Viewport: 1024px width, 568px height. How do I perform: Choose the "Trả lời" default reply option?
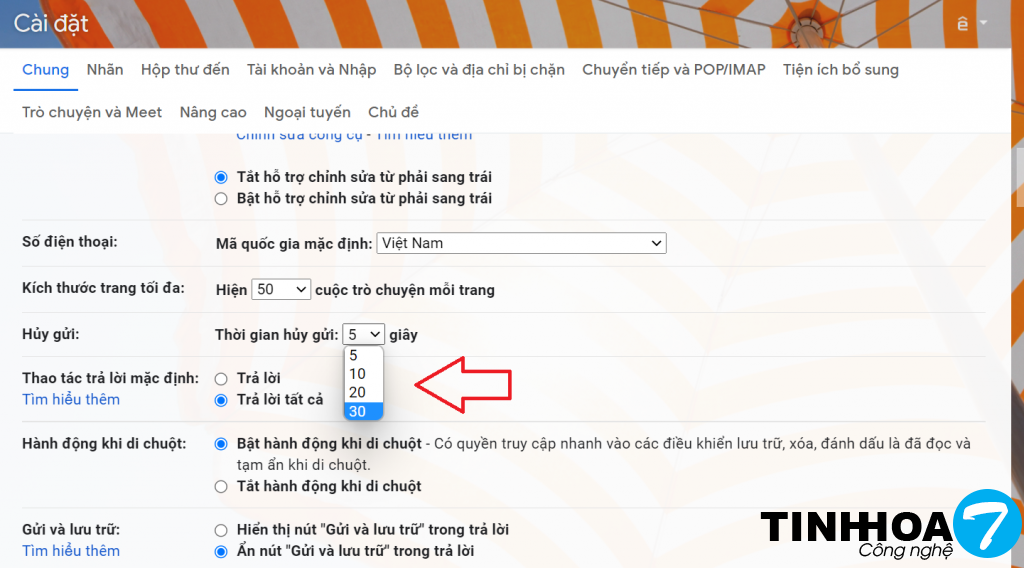221,379
